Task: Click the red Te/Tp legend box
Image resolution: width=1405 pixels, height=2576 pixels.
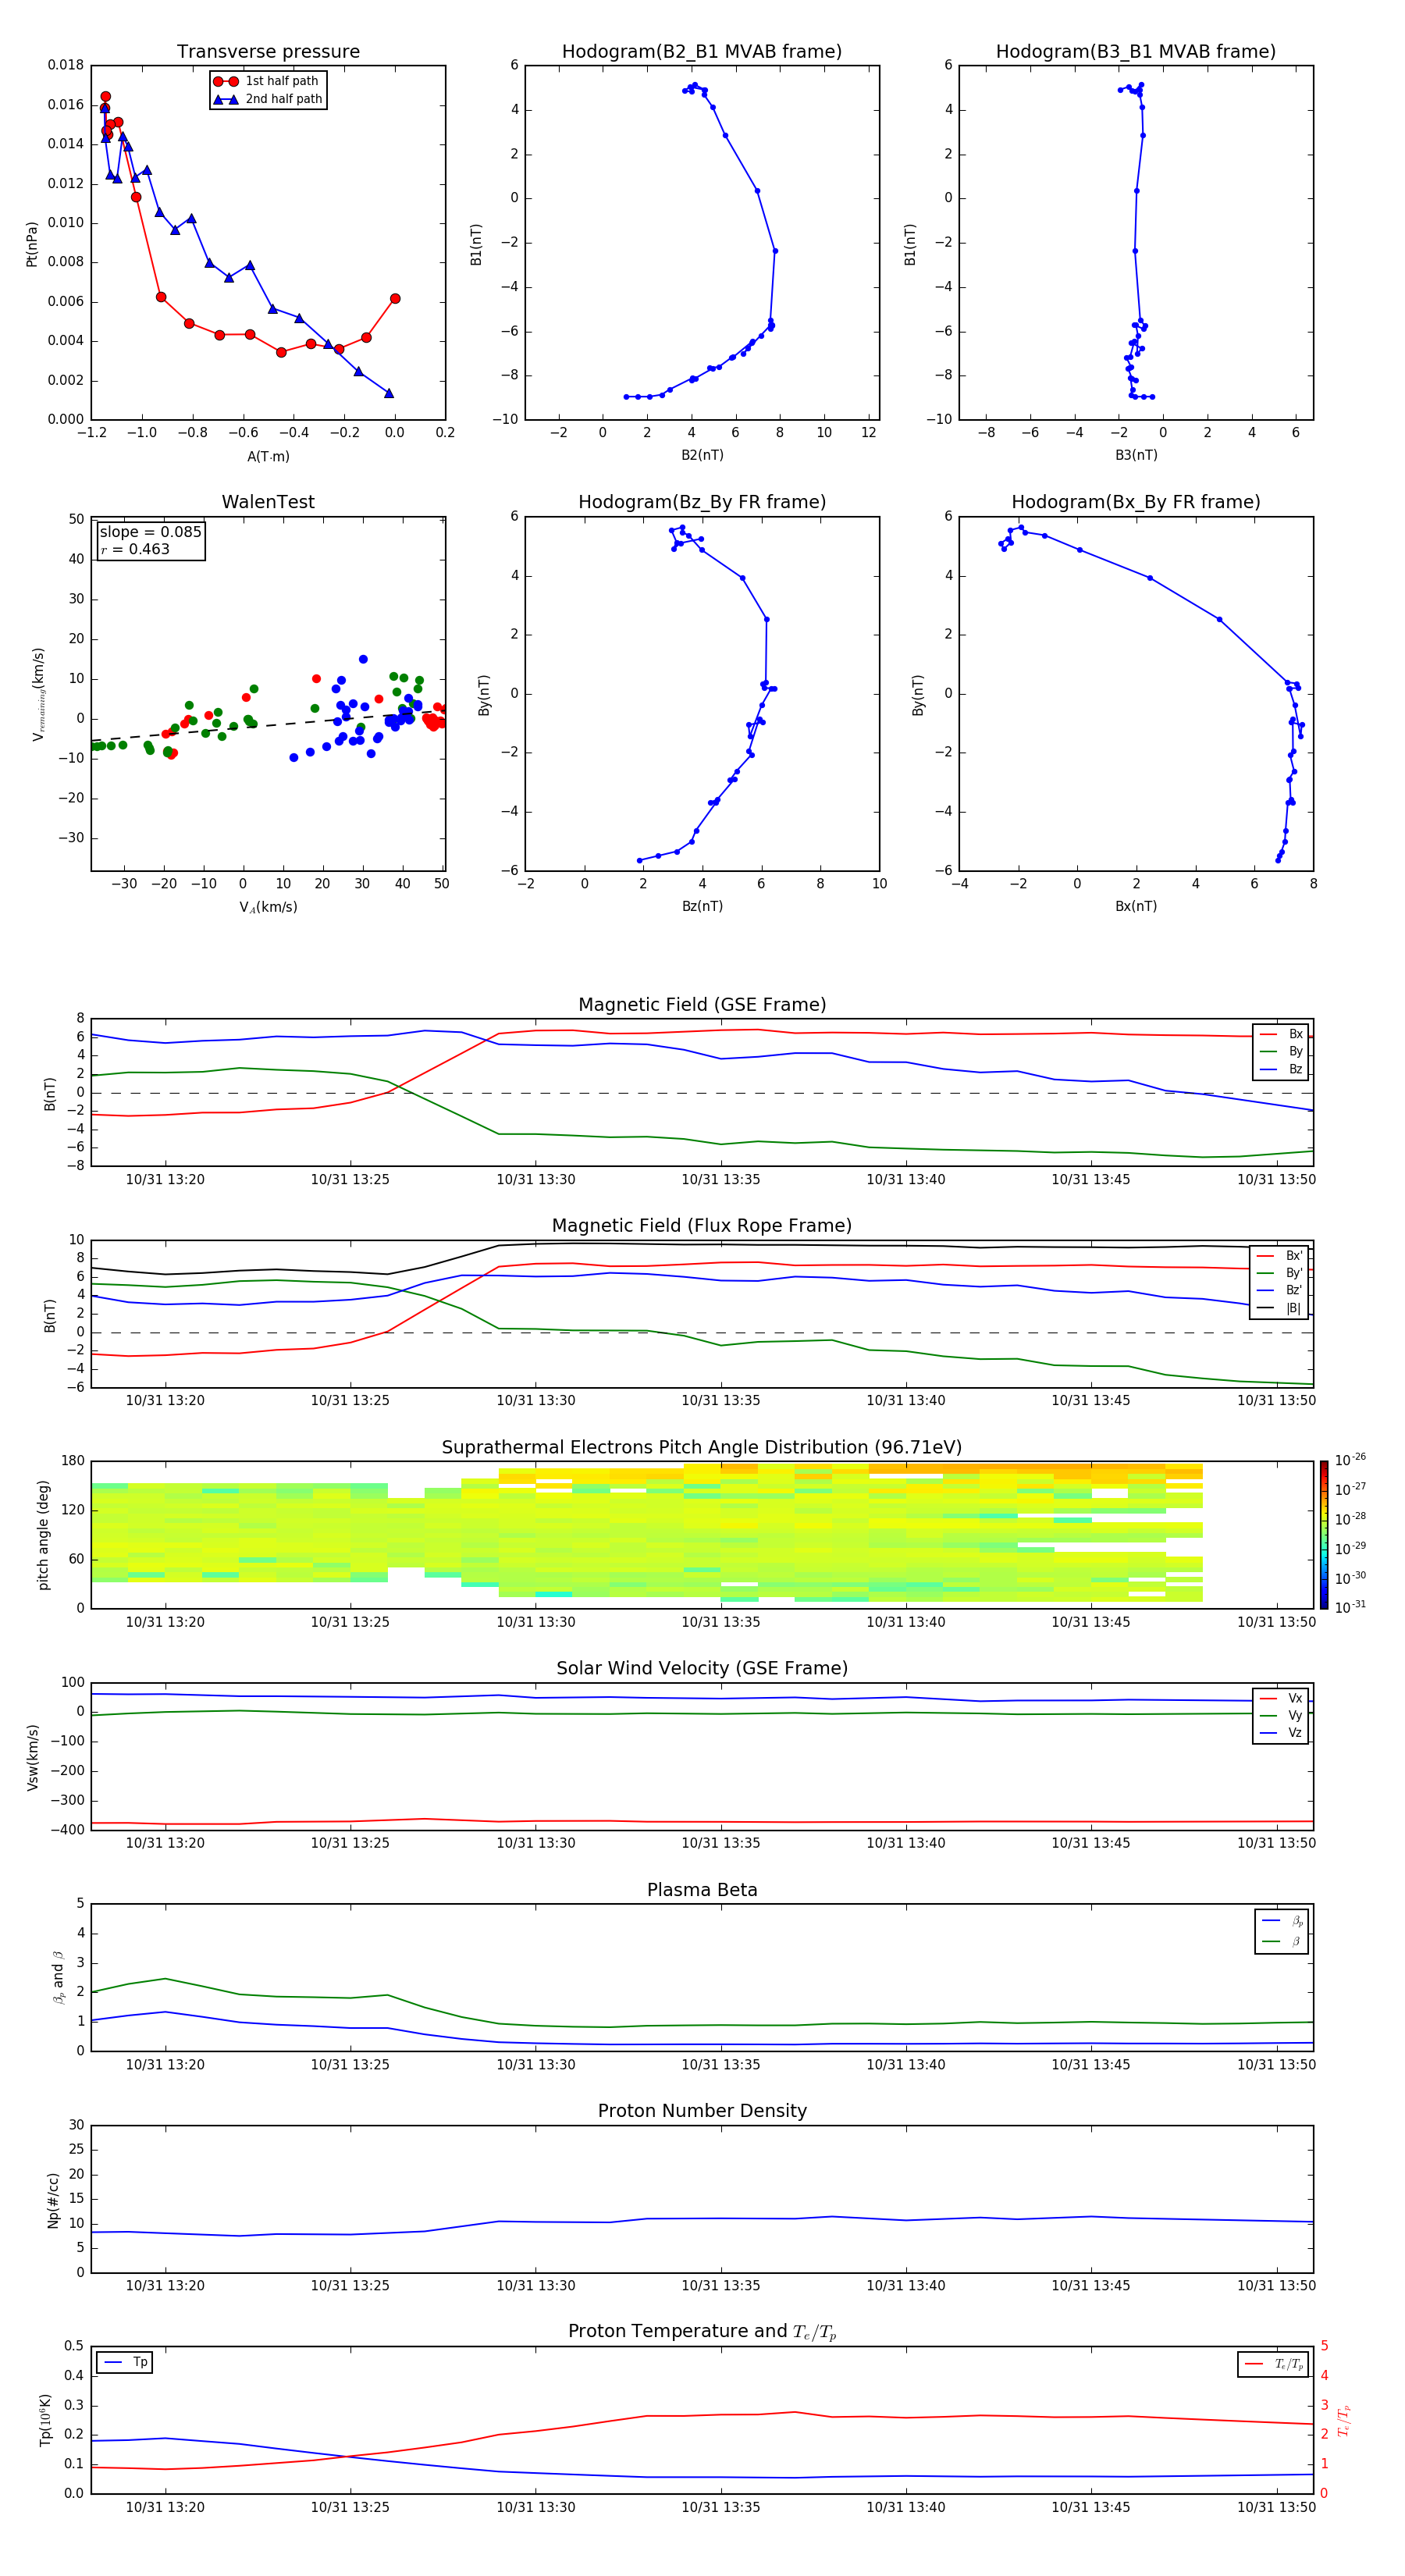Action: [x=1273, y=2364]
